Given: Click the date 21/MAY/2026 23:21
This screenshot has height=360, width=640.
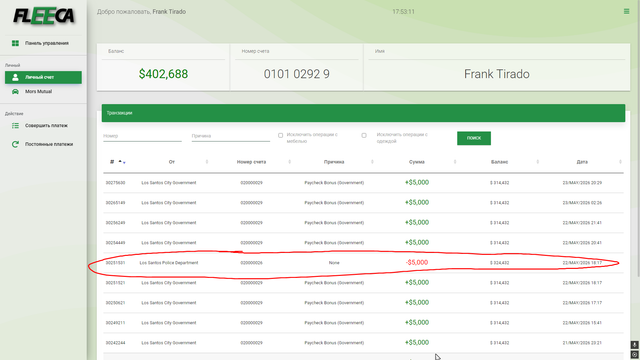Looking at the screenshot, I should pyautogui.click(x=582, y=343).
